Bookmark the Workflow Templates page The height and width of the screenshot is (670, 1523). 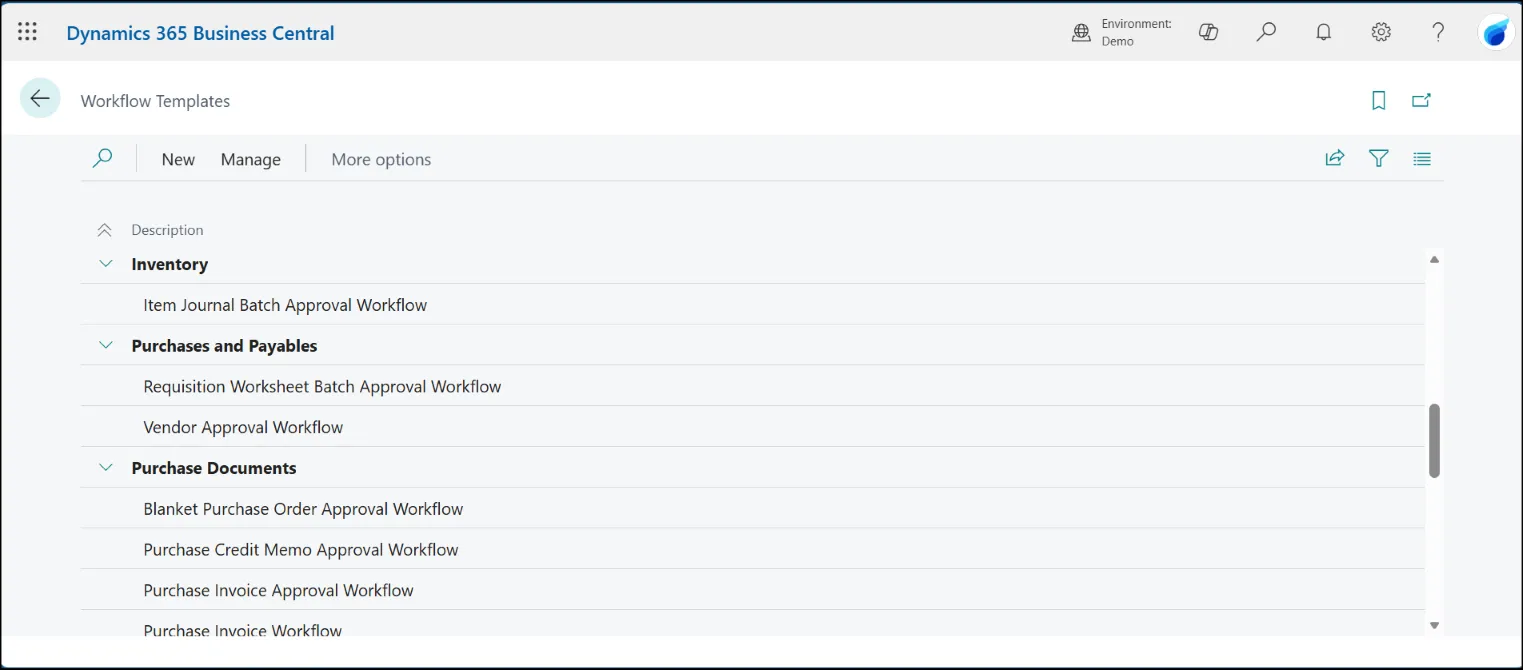[x=1379, y=100]
